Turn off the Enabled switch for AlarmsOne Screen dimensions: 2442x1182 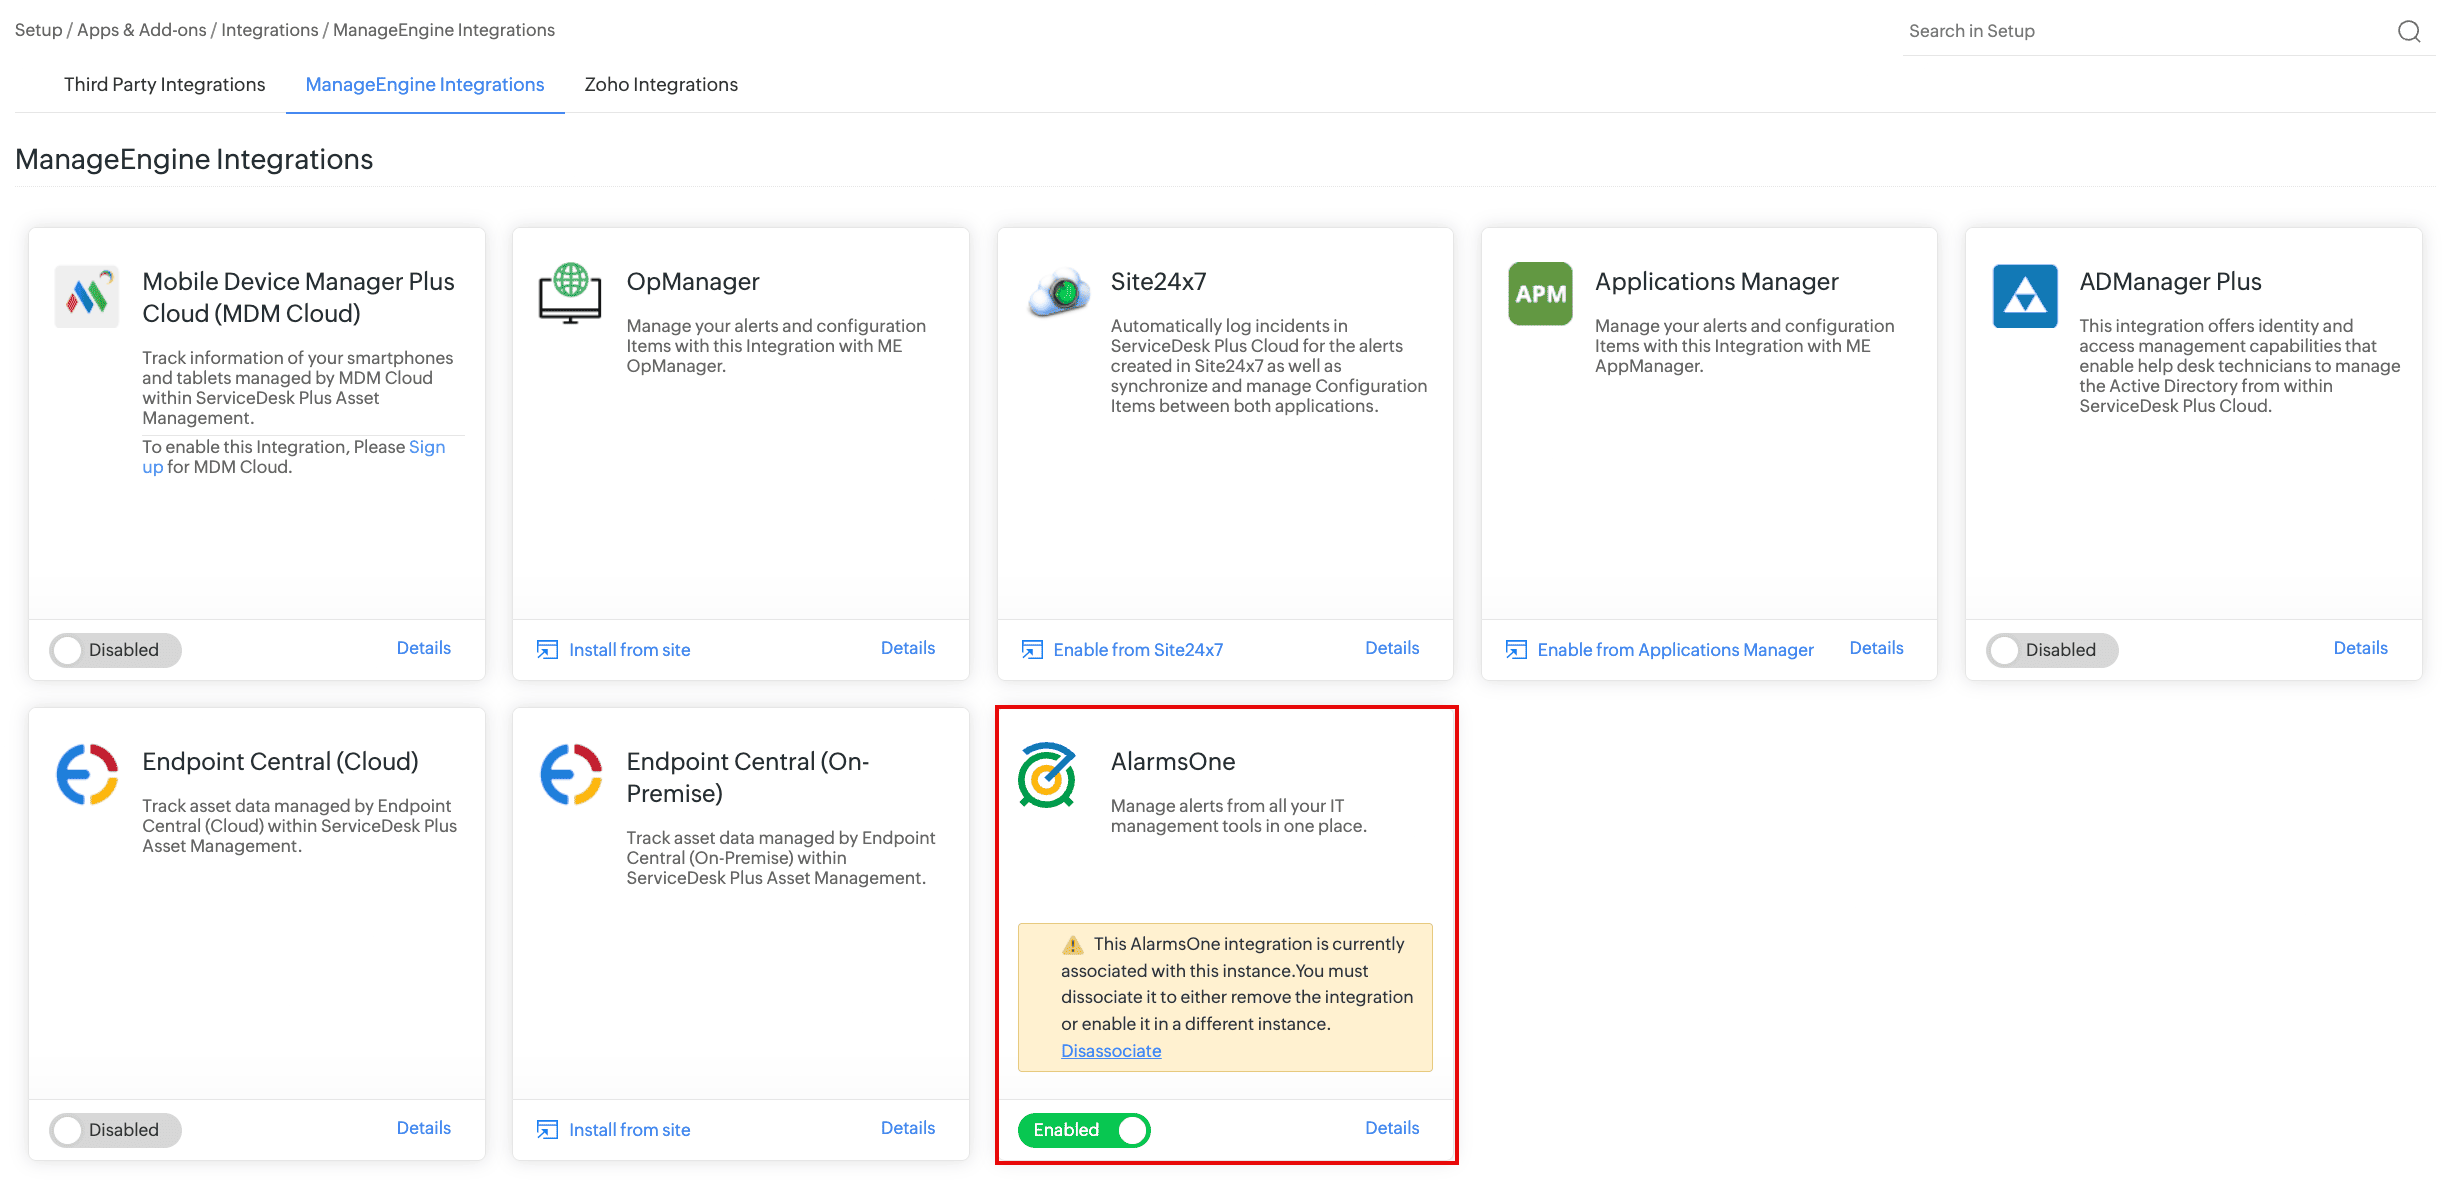1084,1130
